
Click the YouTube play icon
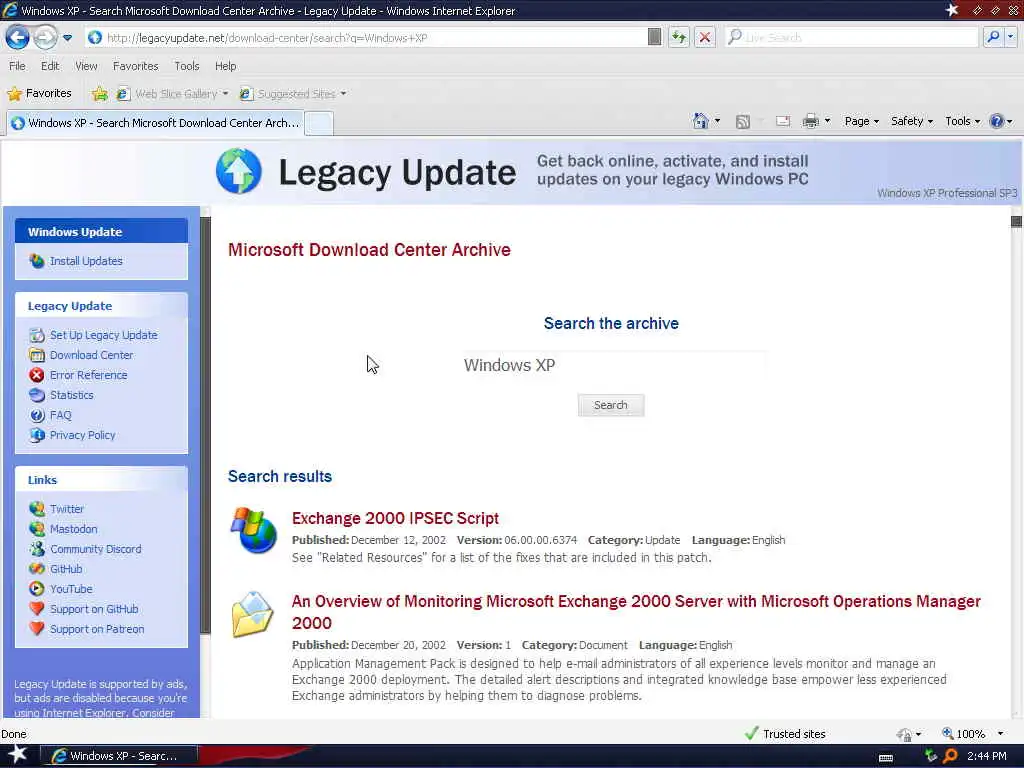coord(37,589)
